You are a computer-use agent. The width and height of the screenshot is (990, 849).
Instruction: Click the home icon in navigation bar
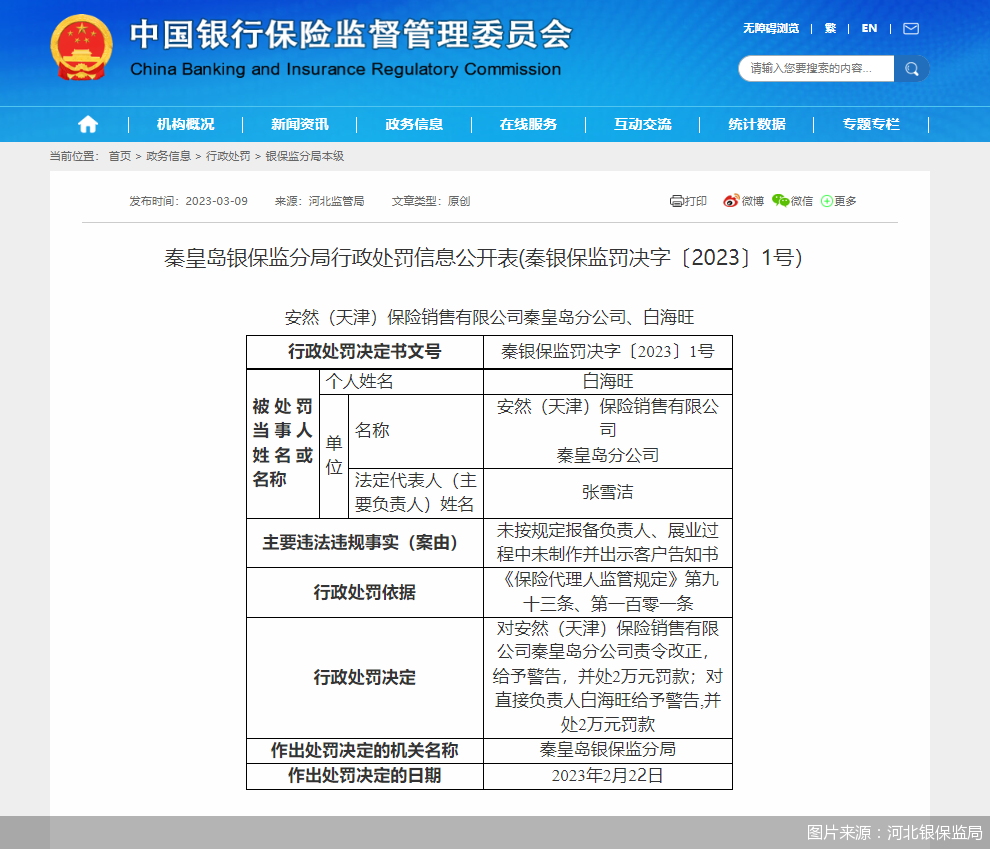tap(88, 124)
